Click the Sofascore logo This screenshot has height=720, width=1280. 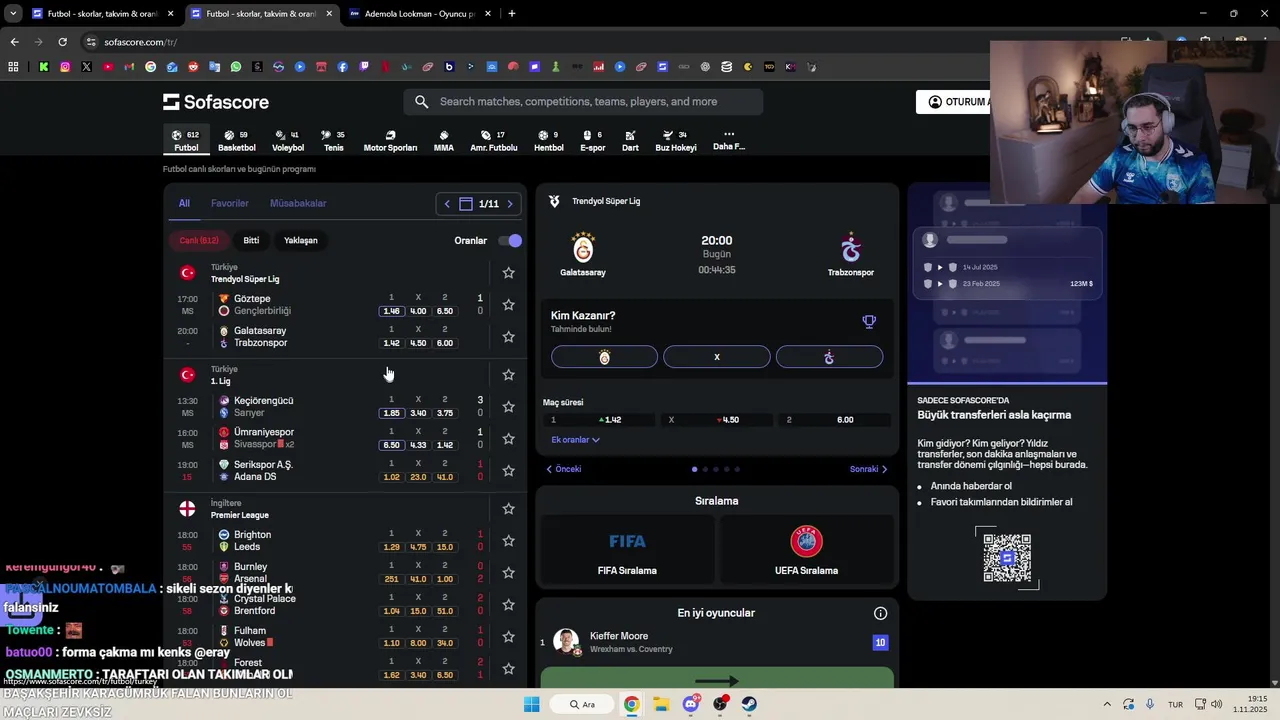pyautogui.click(x=216, y=102)
